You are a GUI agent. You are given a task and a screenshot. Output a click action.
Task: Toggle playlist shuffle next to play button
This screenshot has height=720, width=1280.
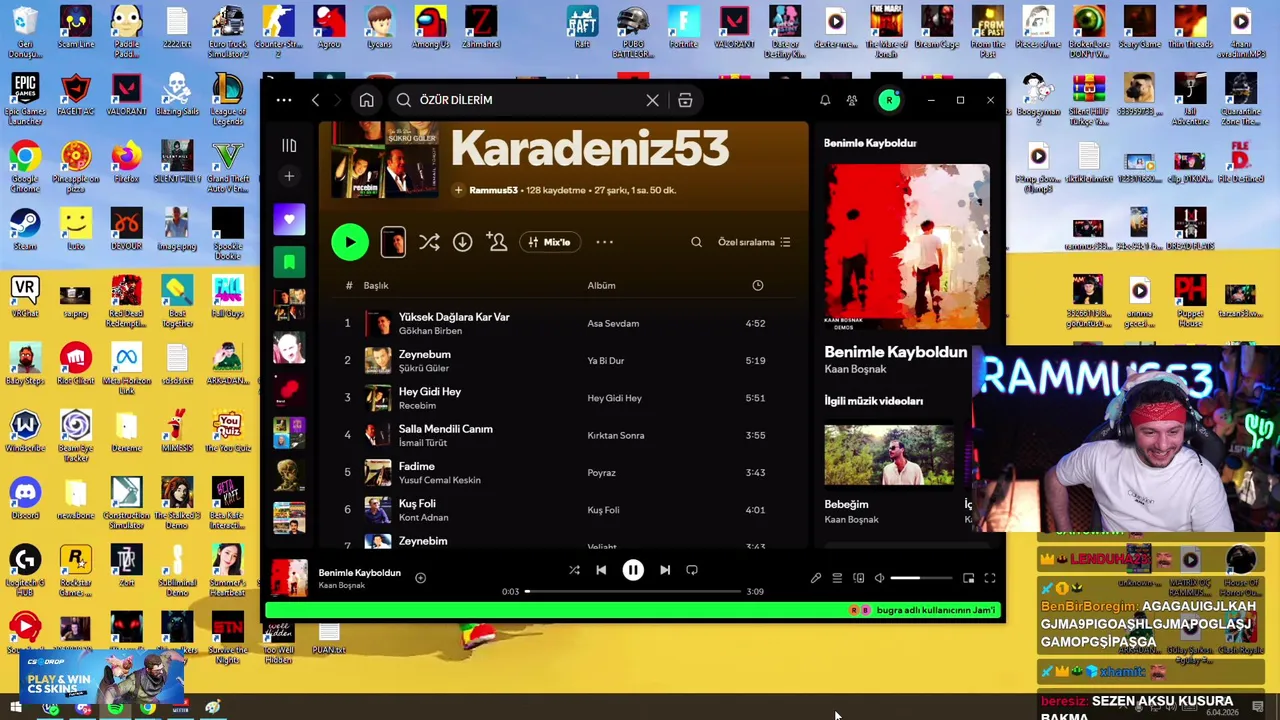[429, 242]
